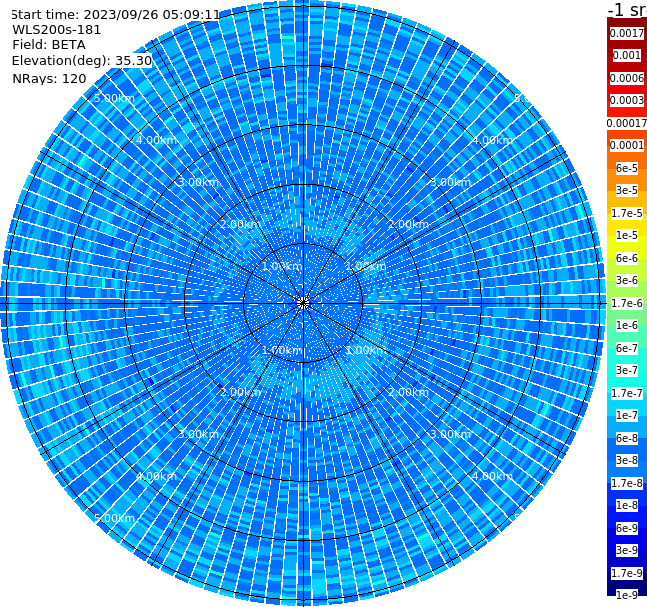
Task: Click the 1.7e-7 colorbar label
Action: (627, 393)
